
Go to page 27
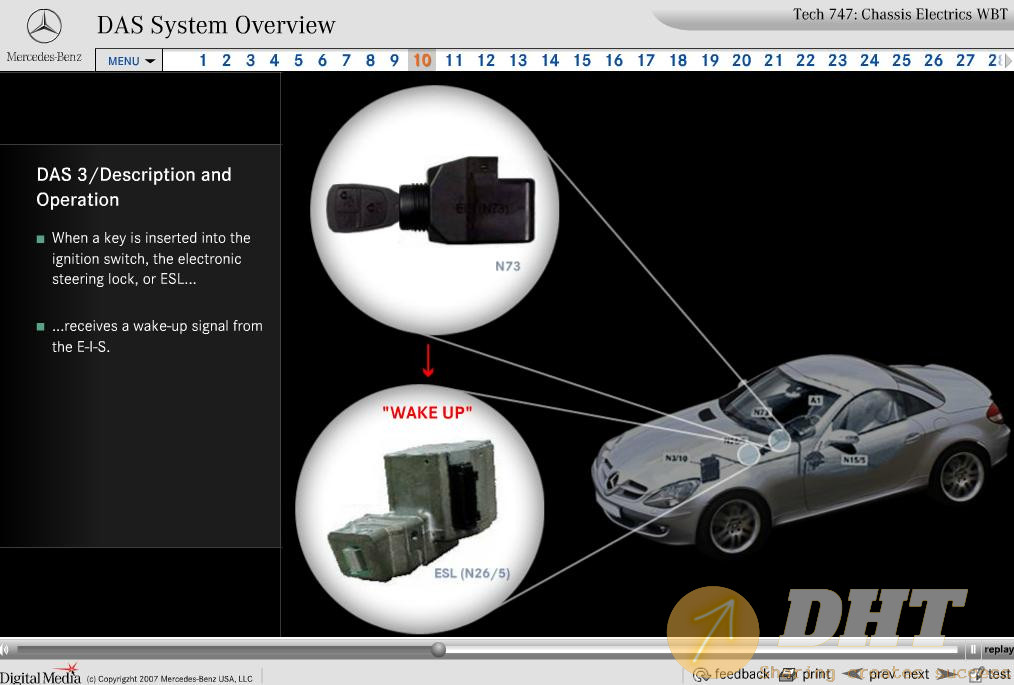click(965, 61)
